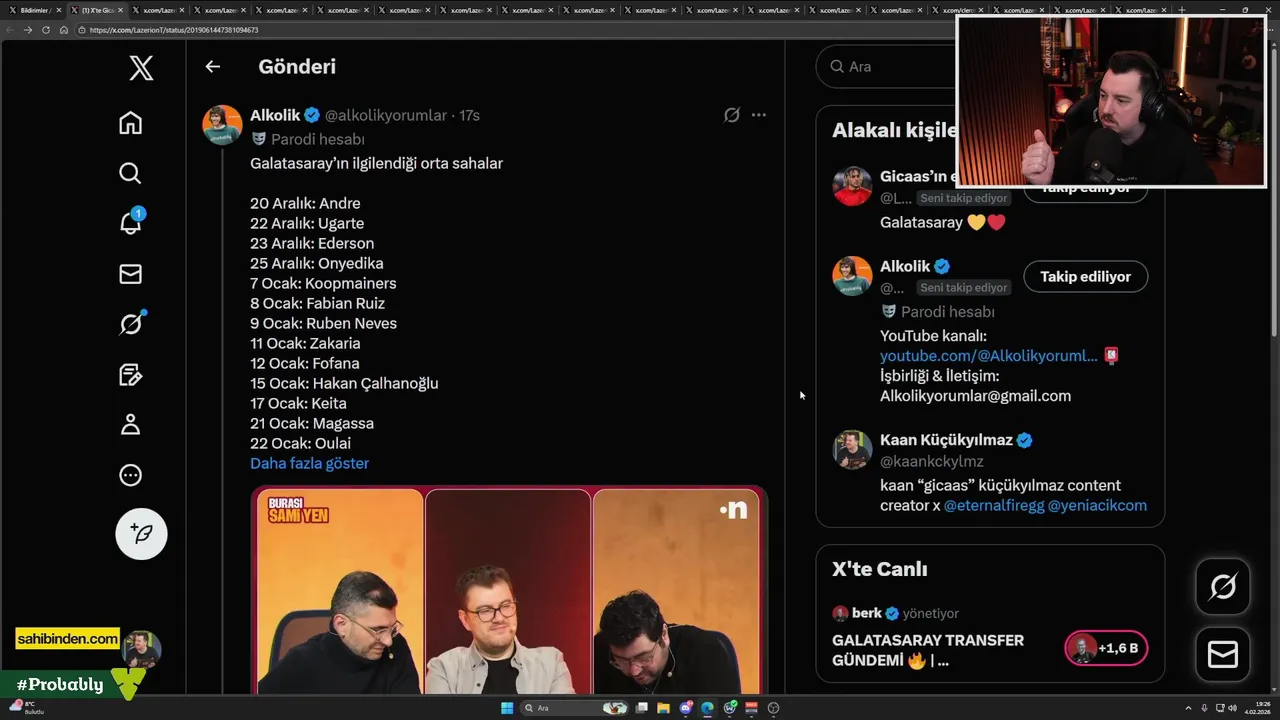Screen dimensions: 1280x720
Task: Go to Home in sidebar
Action: (x=130, y=123)
